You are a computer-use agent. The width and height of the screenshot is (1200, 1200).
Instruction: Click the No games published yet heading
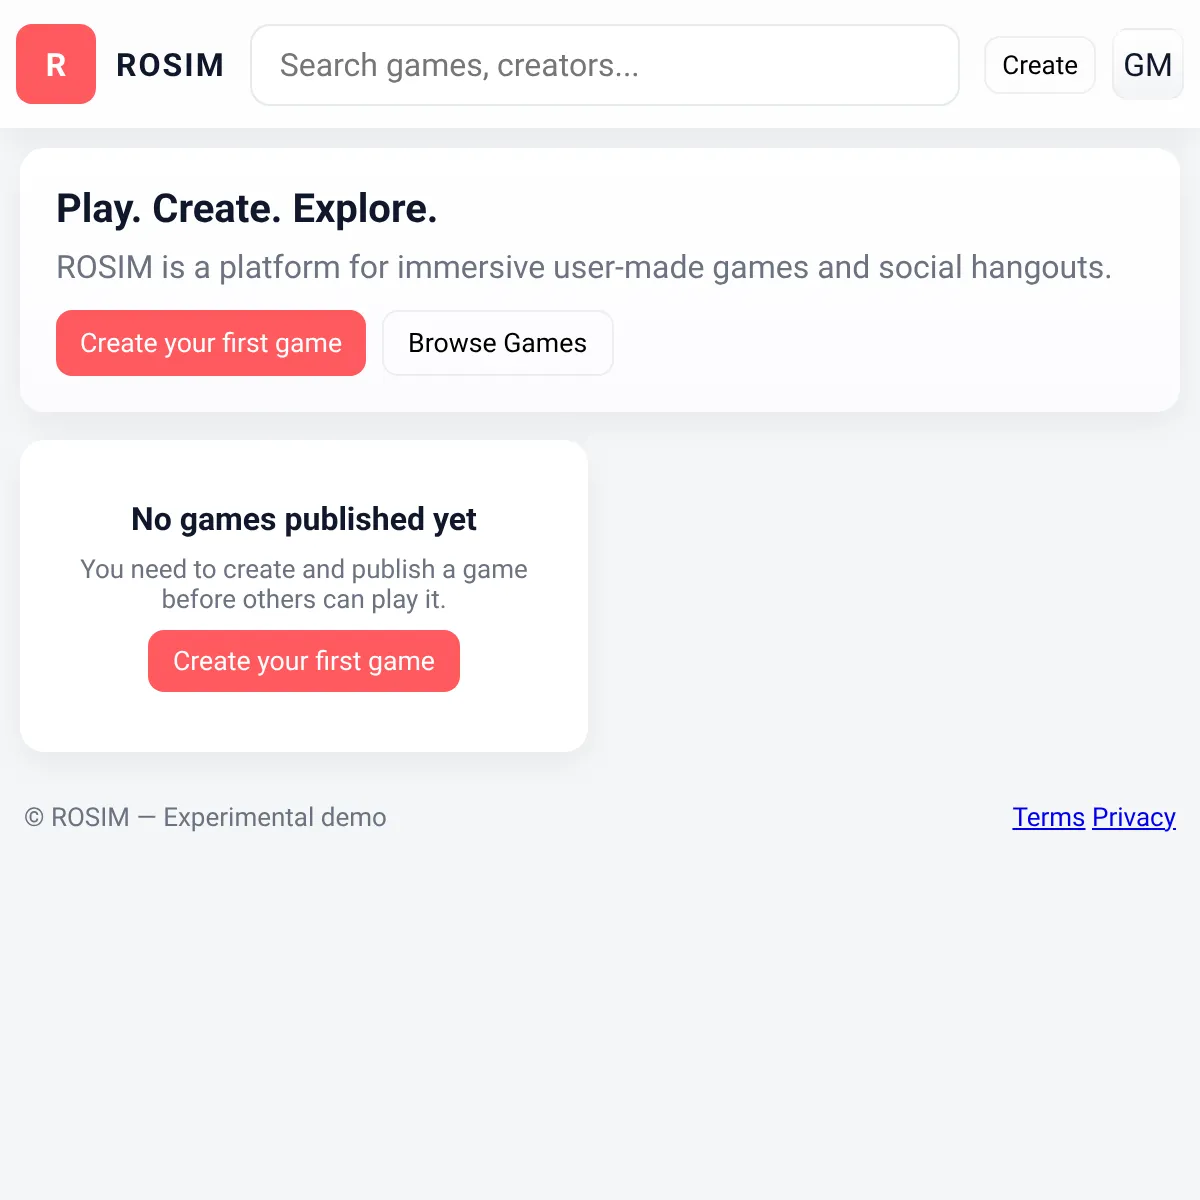pyautogui.click(x=304, y=519)
